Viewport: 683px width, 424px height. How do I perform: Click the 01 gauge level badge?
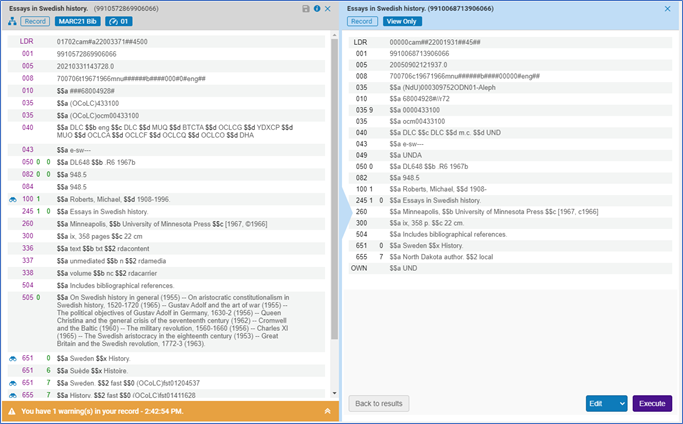pyautogui.click(x=118, y=21)
